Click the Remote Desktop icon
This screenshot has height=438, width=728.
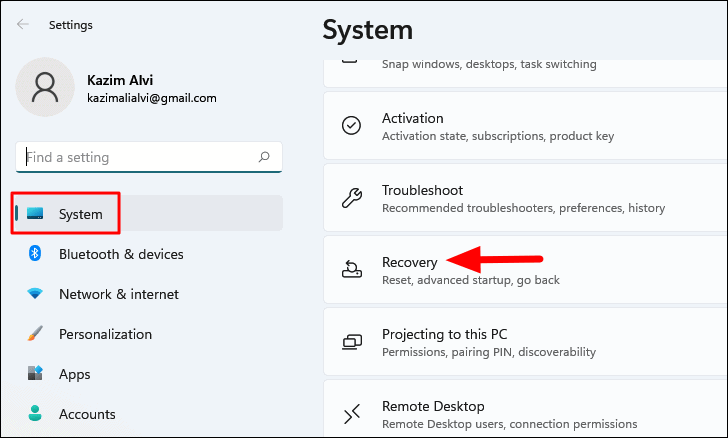351,413
